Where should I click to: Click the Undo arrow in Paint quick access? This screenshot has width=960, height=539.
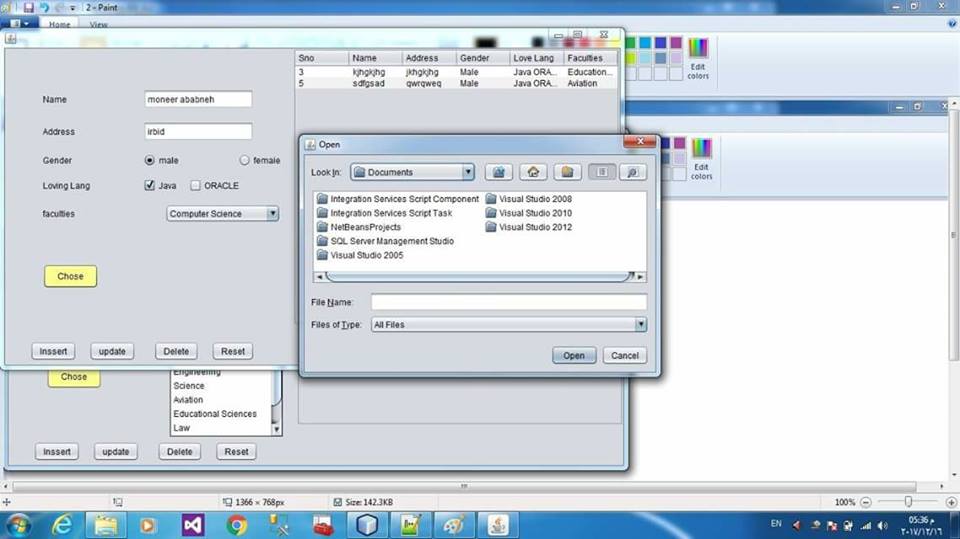(x=45, y=7)
